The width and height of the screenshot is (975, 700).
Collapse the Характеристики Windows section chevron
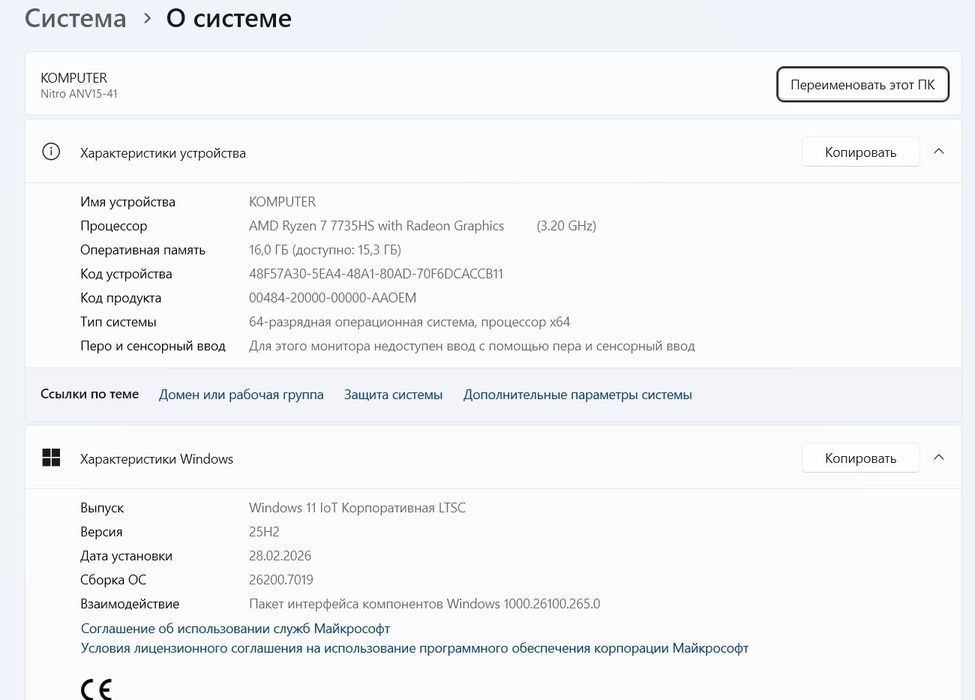pos(939,458)
